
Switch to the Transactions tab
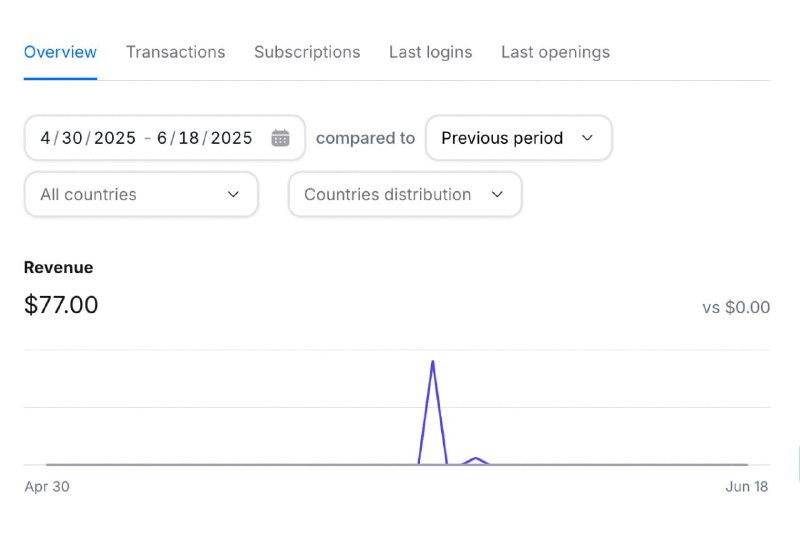pos(175,52)
